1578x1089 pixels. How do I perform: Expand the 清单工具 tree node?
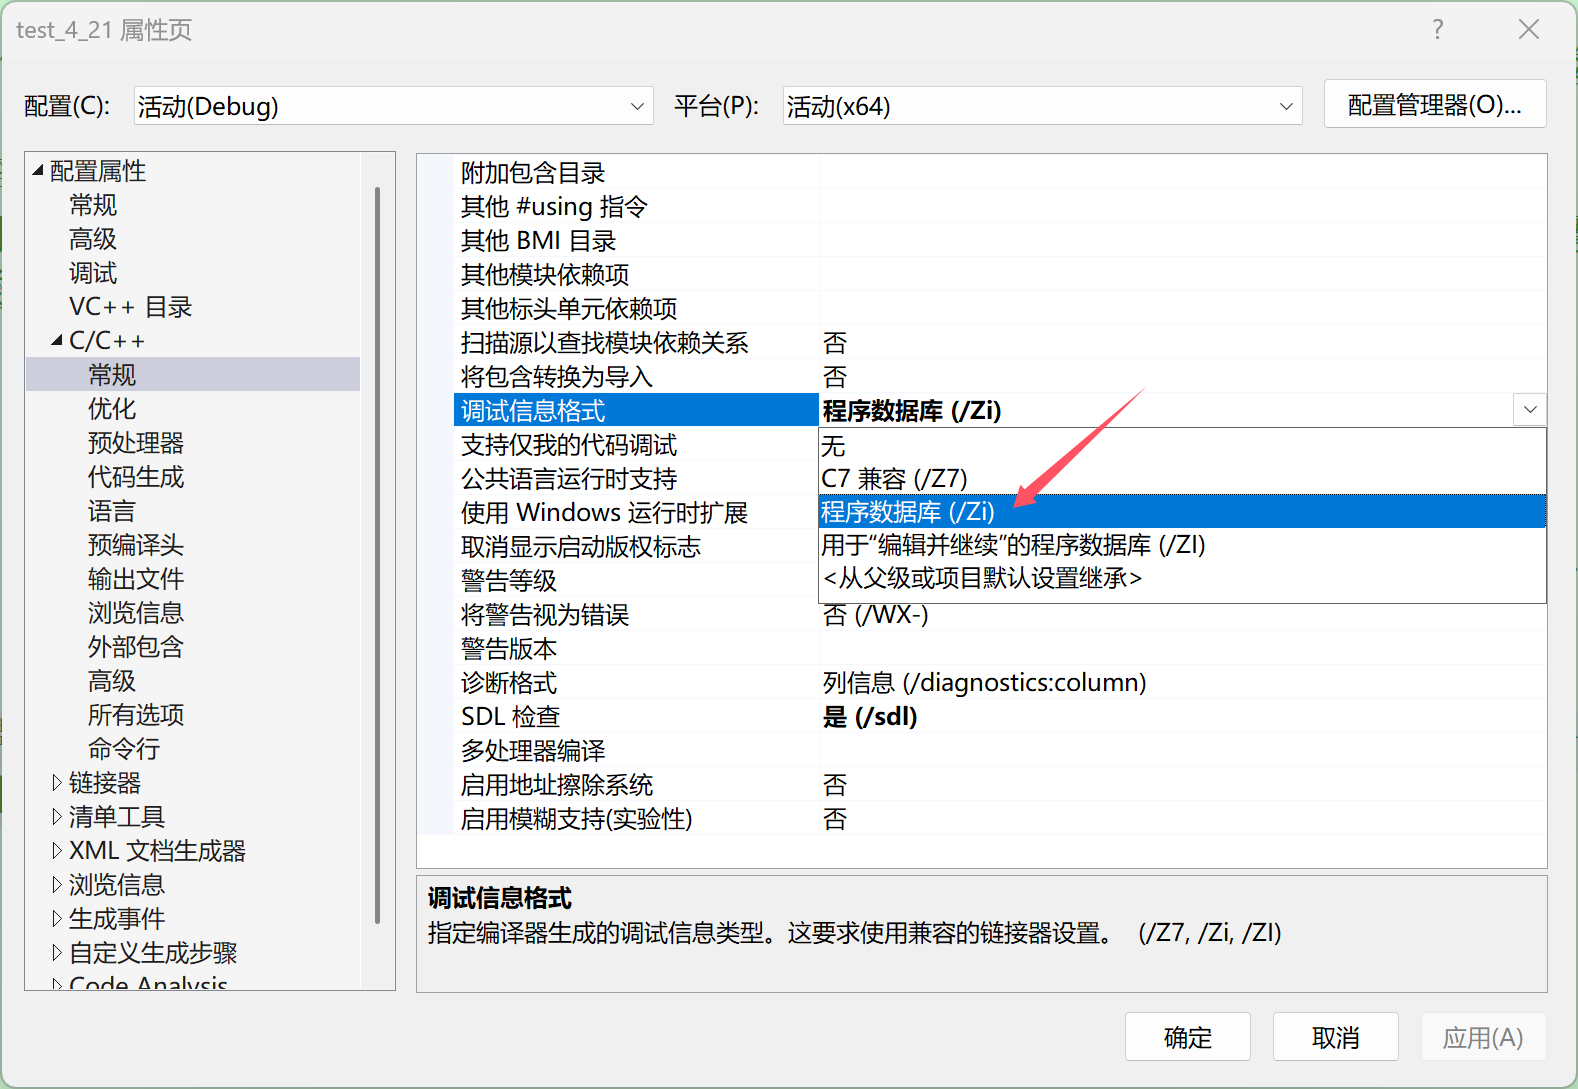pos(57,817)
